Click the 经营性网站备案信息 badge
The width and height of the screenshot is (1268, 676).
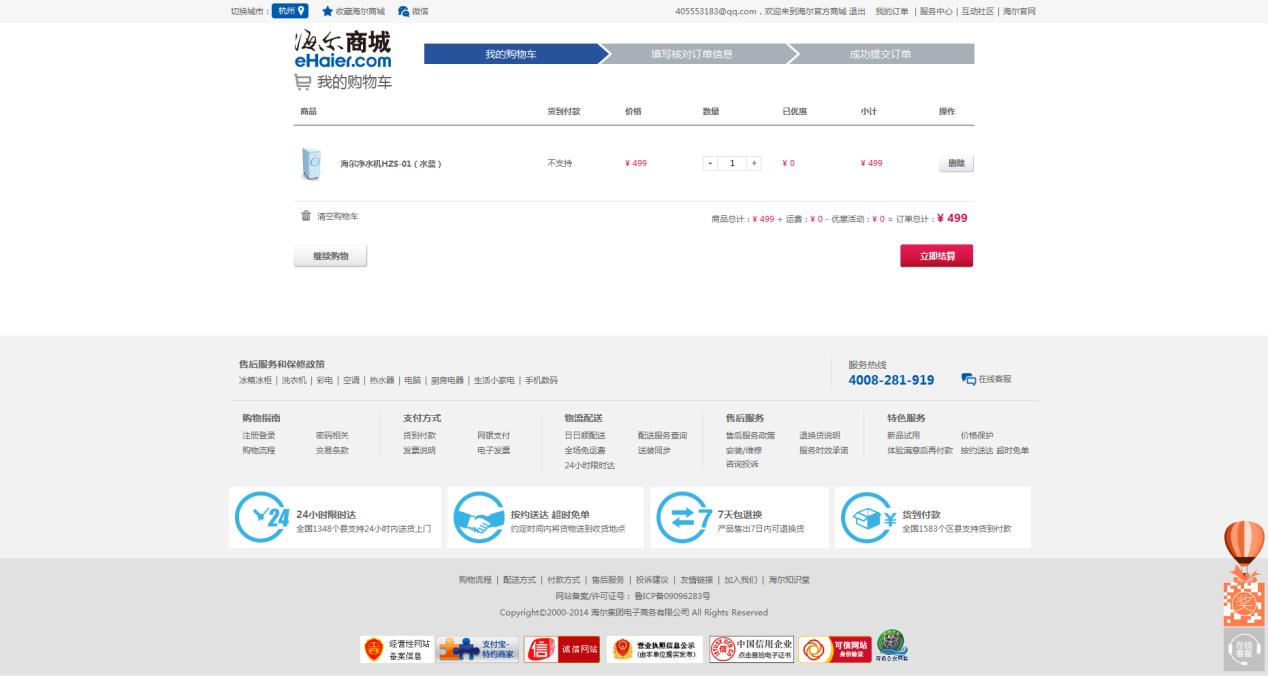(397, 649)
